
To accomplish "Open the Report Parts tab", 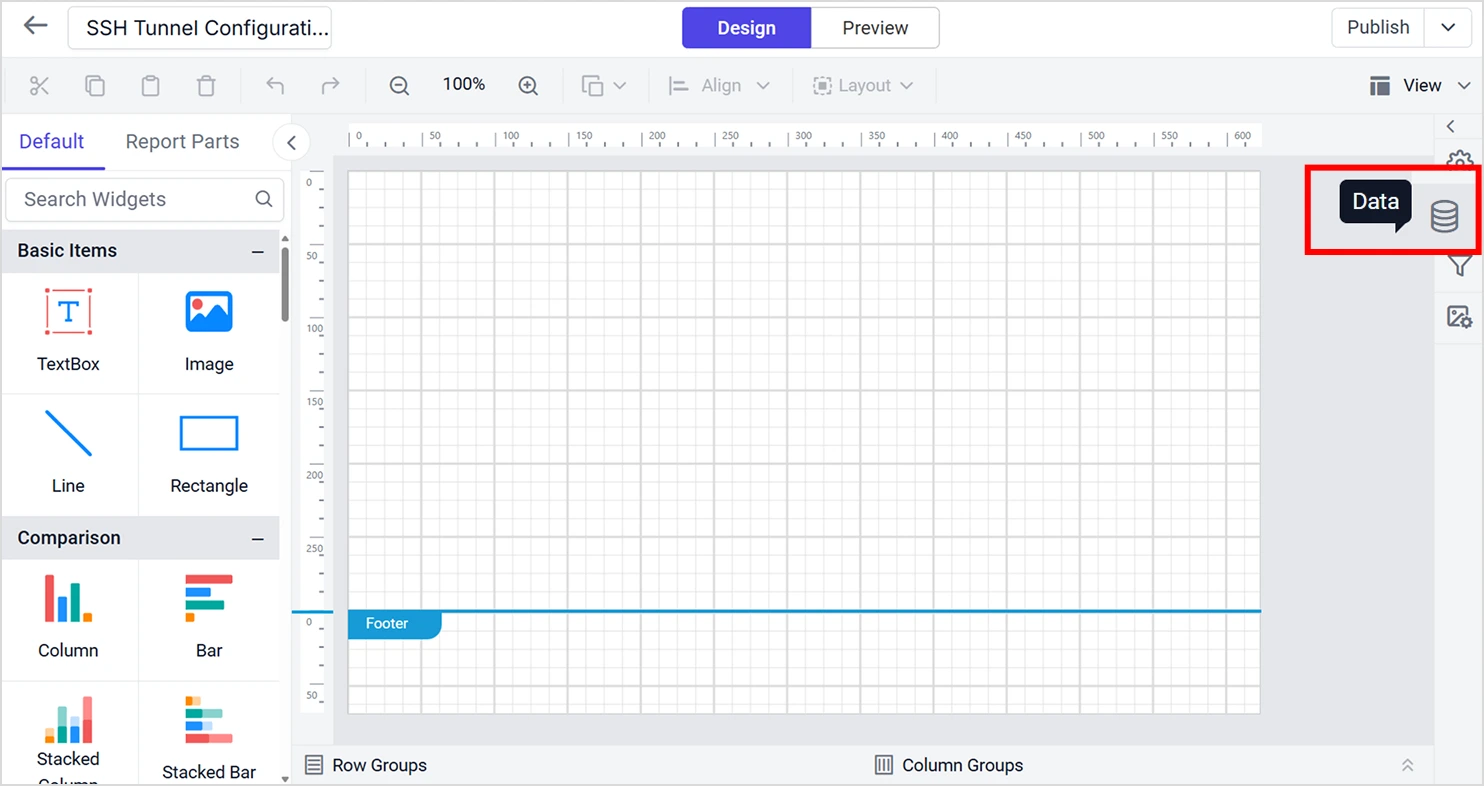I will 181,142.
